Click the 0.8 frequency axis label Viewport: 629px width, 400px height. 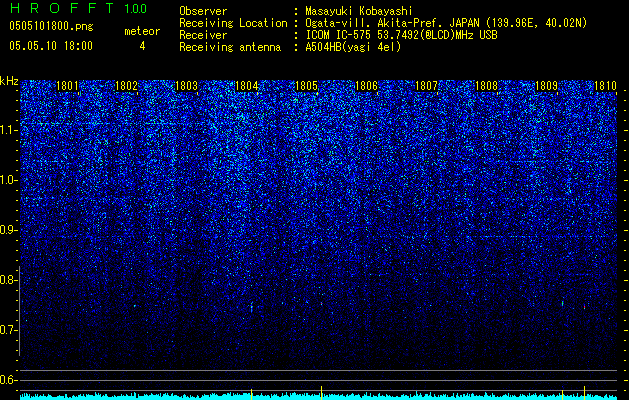[9, 280]
